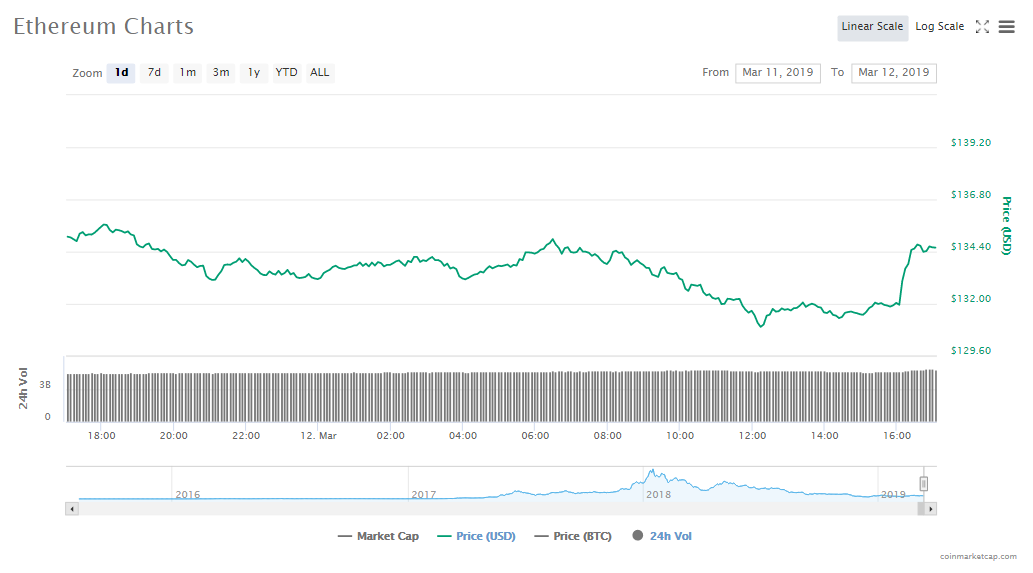This screenshot has width=1033, height=573.
Task: Switch to Linear Scale
Action: 872,27
